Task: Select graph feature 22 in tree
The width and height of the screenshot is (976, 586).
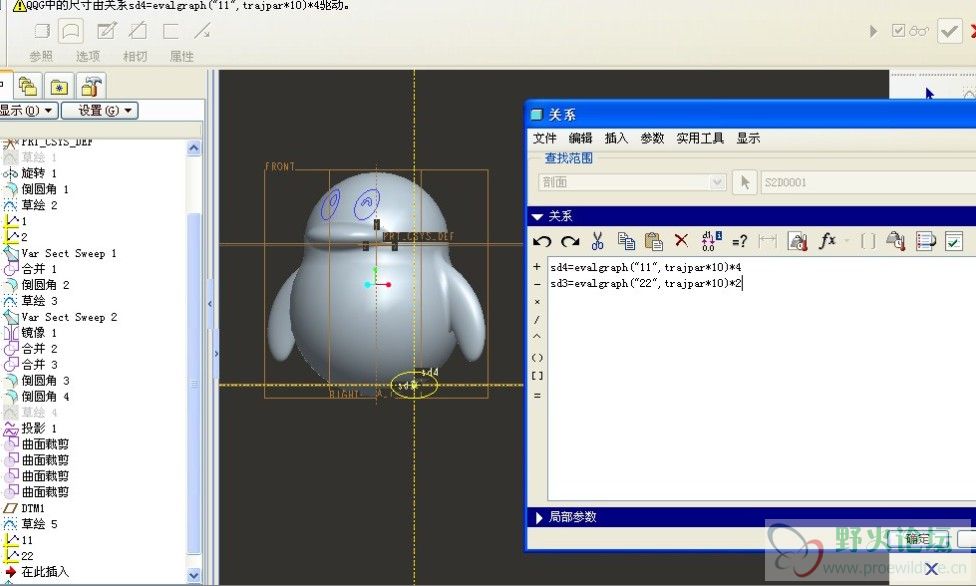Action: coord(27,555)
